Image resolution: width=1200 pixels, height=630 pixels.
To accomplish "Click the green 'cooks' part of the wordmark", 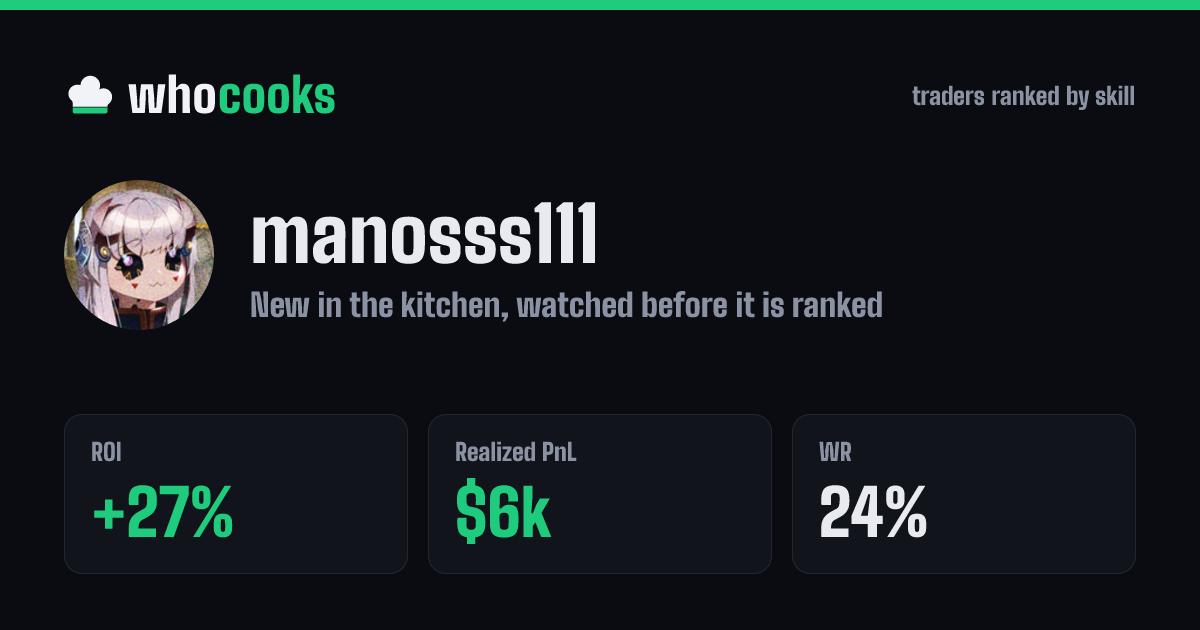I will click(277, 96).
